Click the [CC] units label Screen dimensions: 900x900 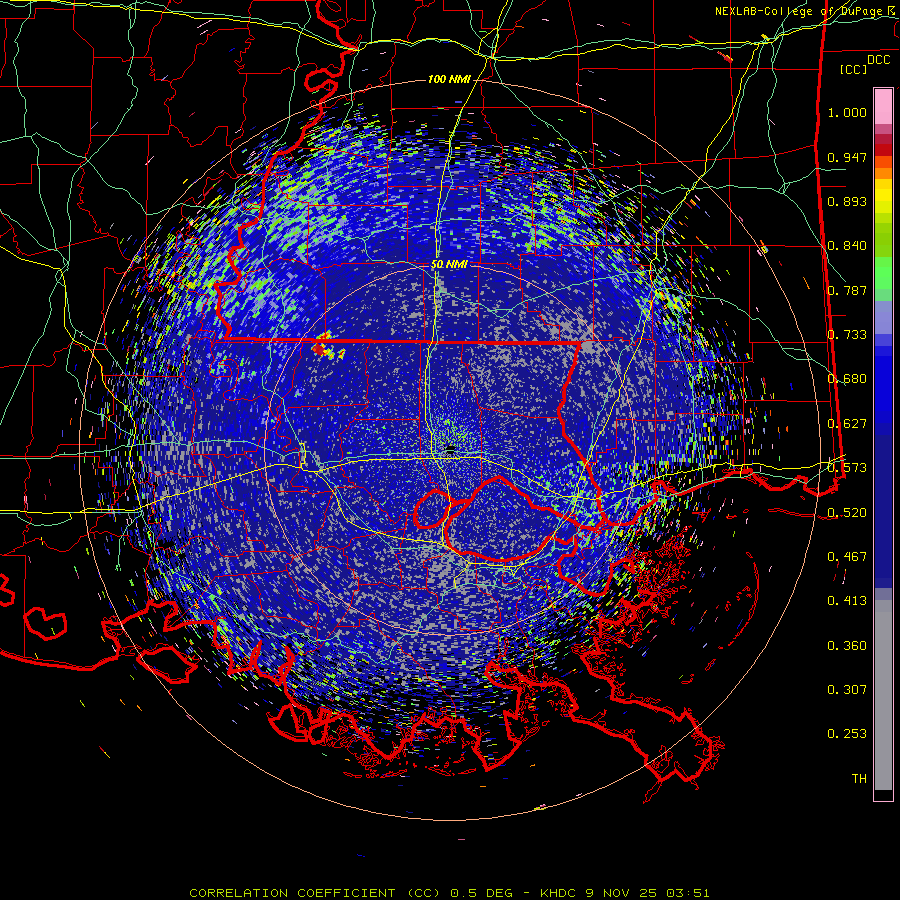(853, 69)
